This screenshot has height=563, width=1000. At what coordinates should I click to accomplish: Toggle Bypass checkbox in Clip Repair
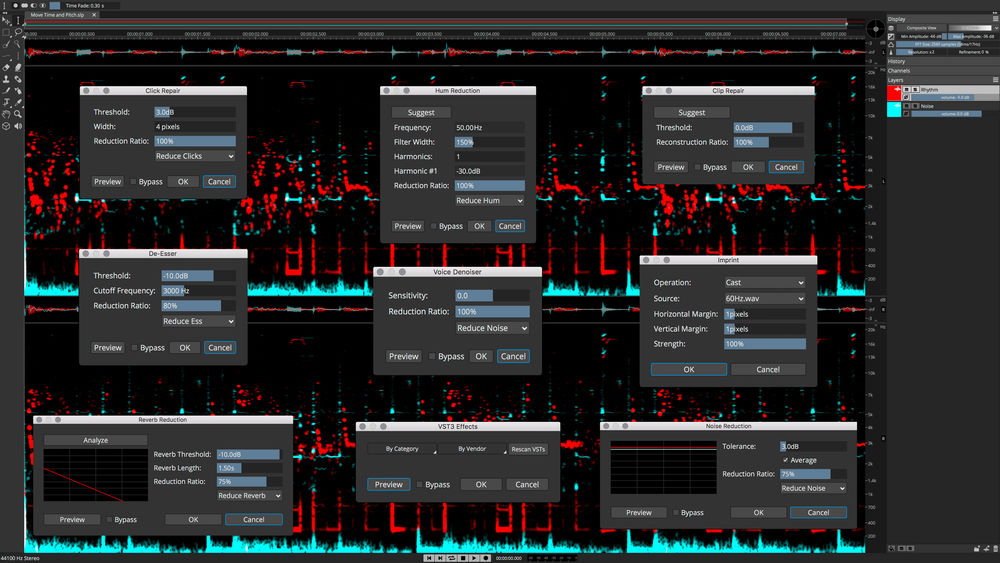coord(697,167)
